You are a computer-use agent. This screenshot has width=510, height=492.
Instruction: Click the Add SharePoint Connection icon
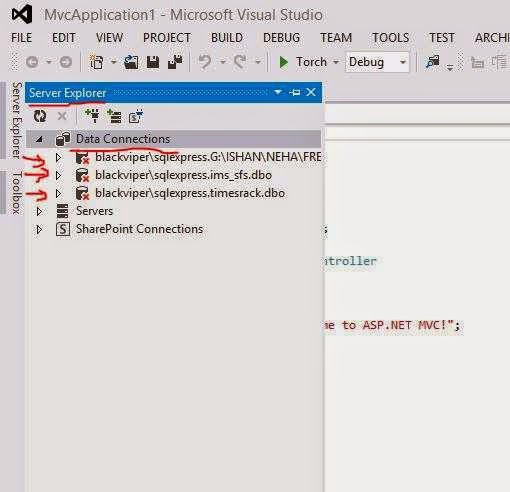(x=136, y=116)
